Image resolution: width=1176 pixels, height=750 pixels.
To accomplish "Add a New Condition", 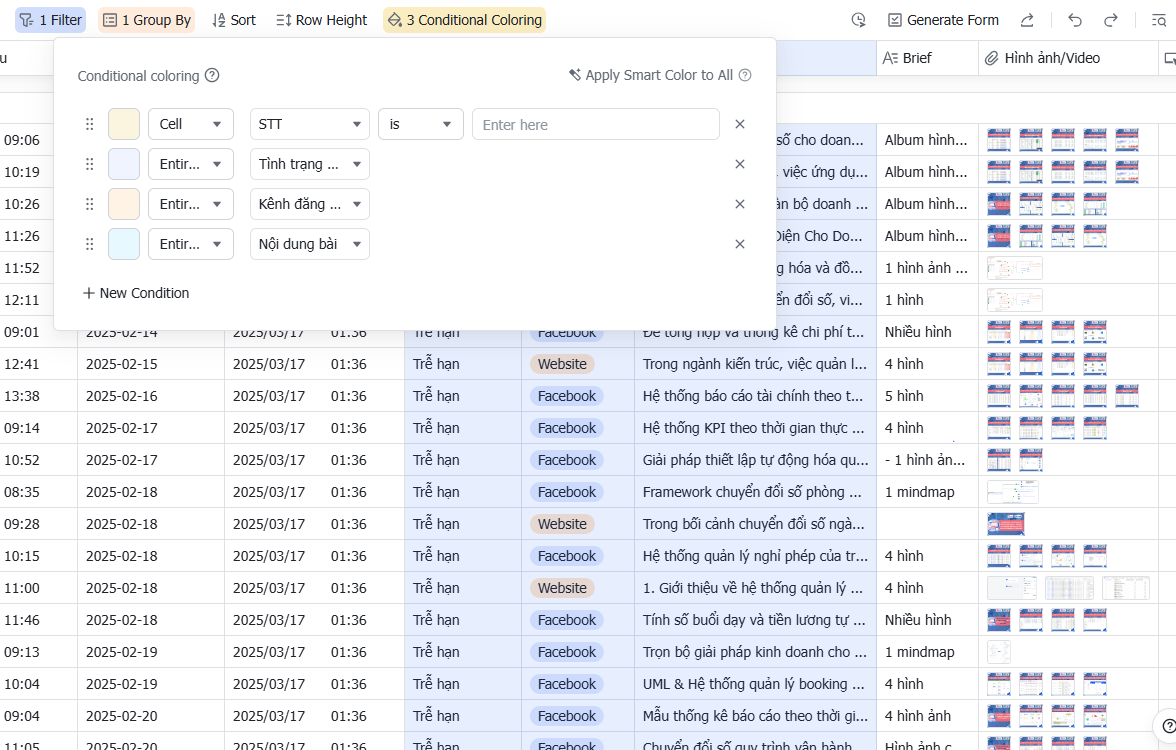I will tap(136, 293).
